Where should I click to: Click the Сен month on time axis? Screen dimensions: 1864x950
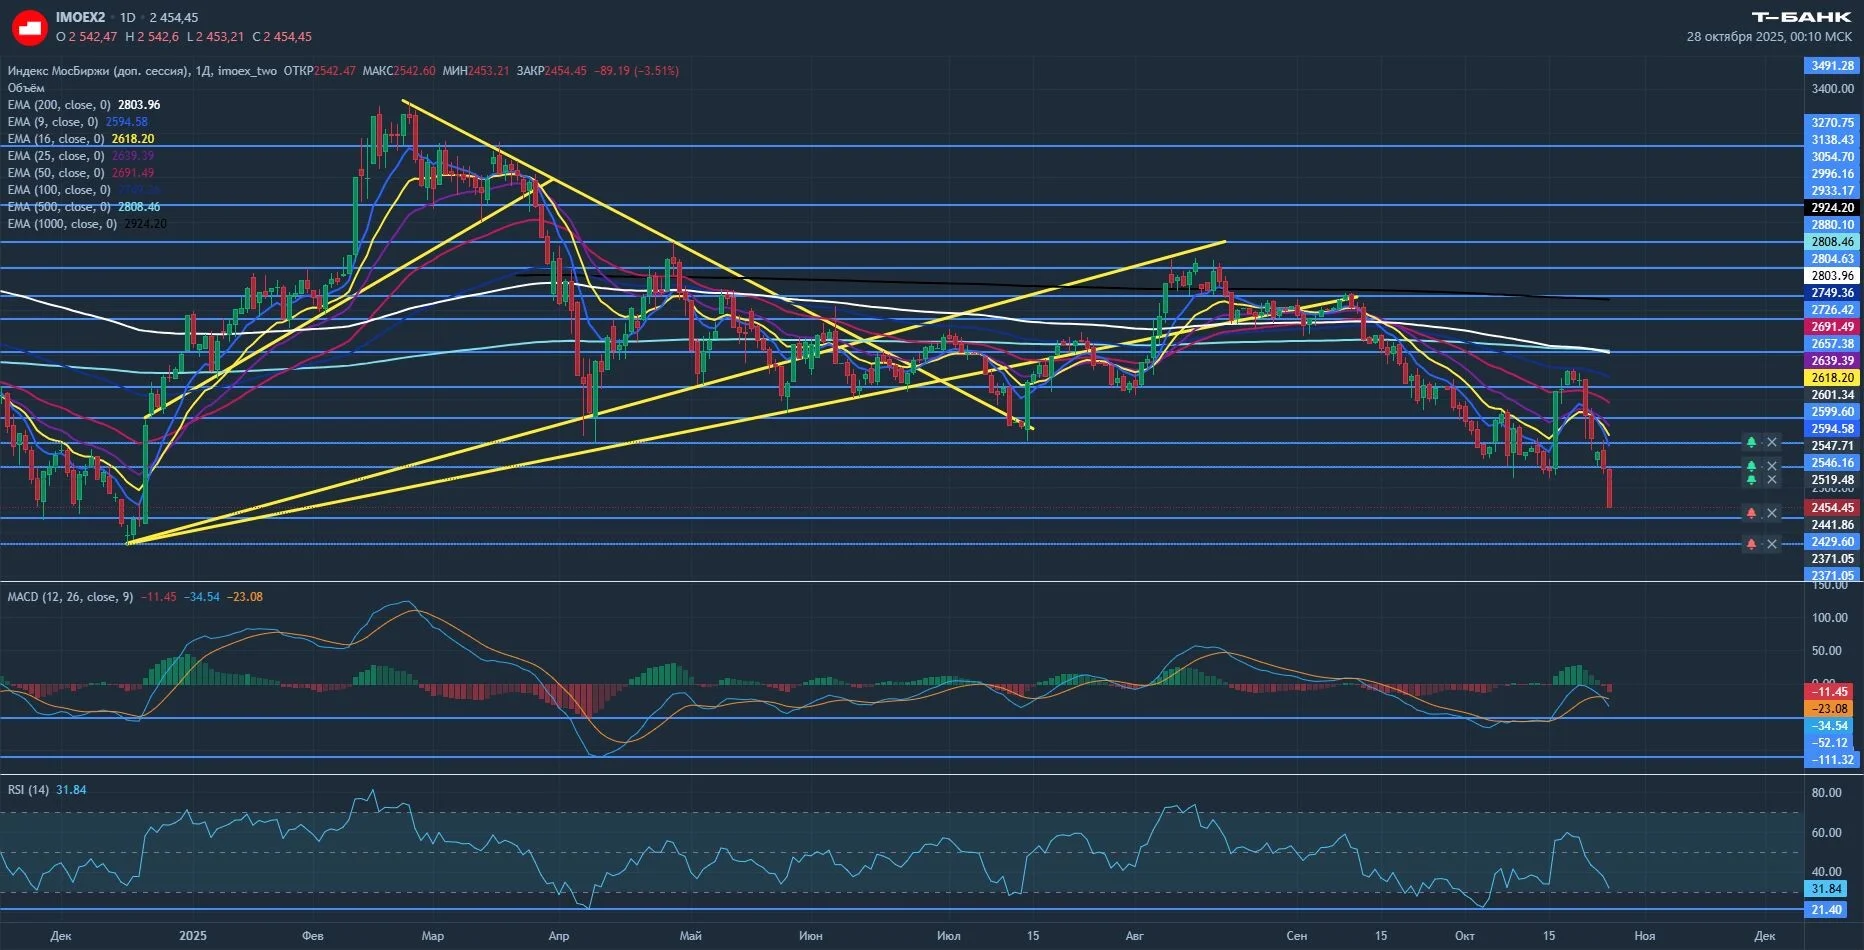pyautogui.click(x=1296, y=936)
